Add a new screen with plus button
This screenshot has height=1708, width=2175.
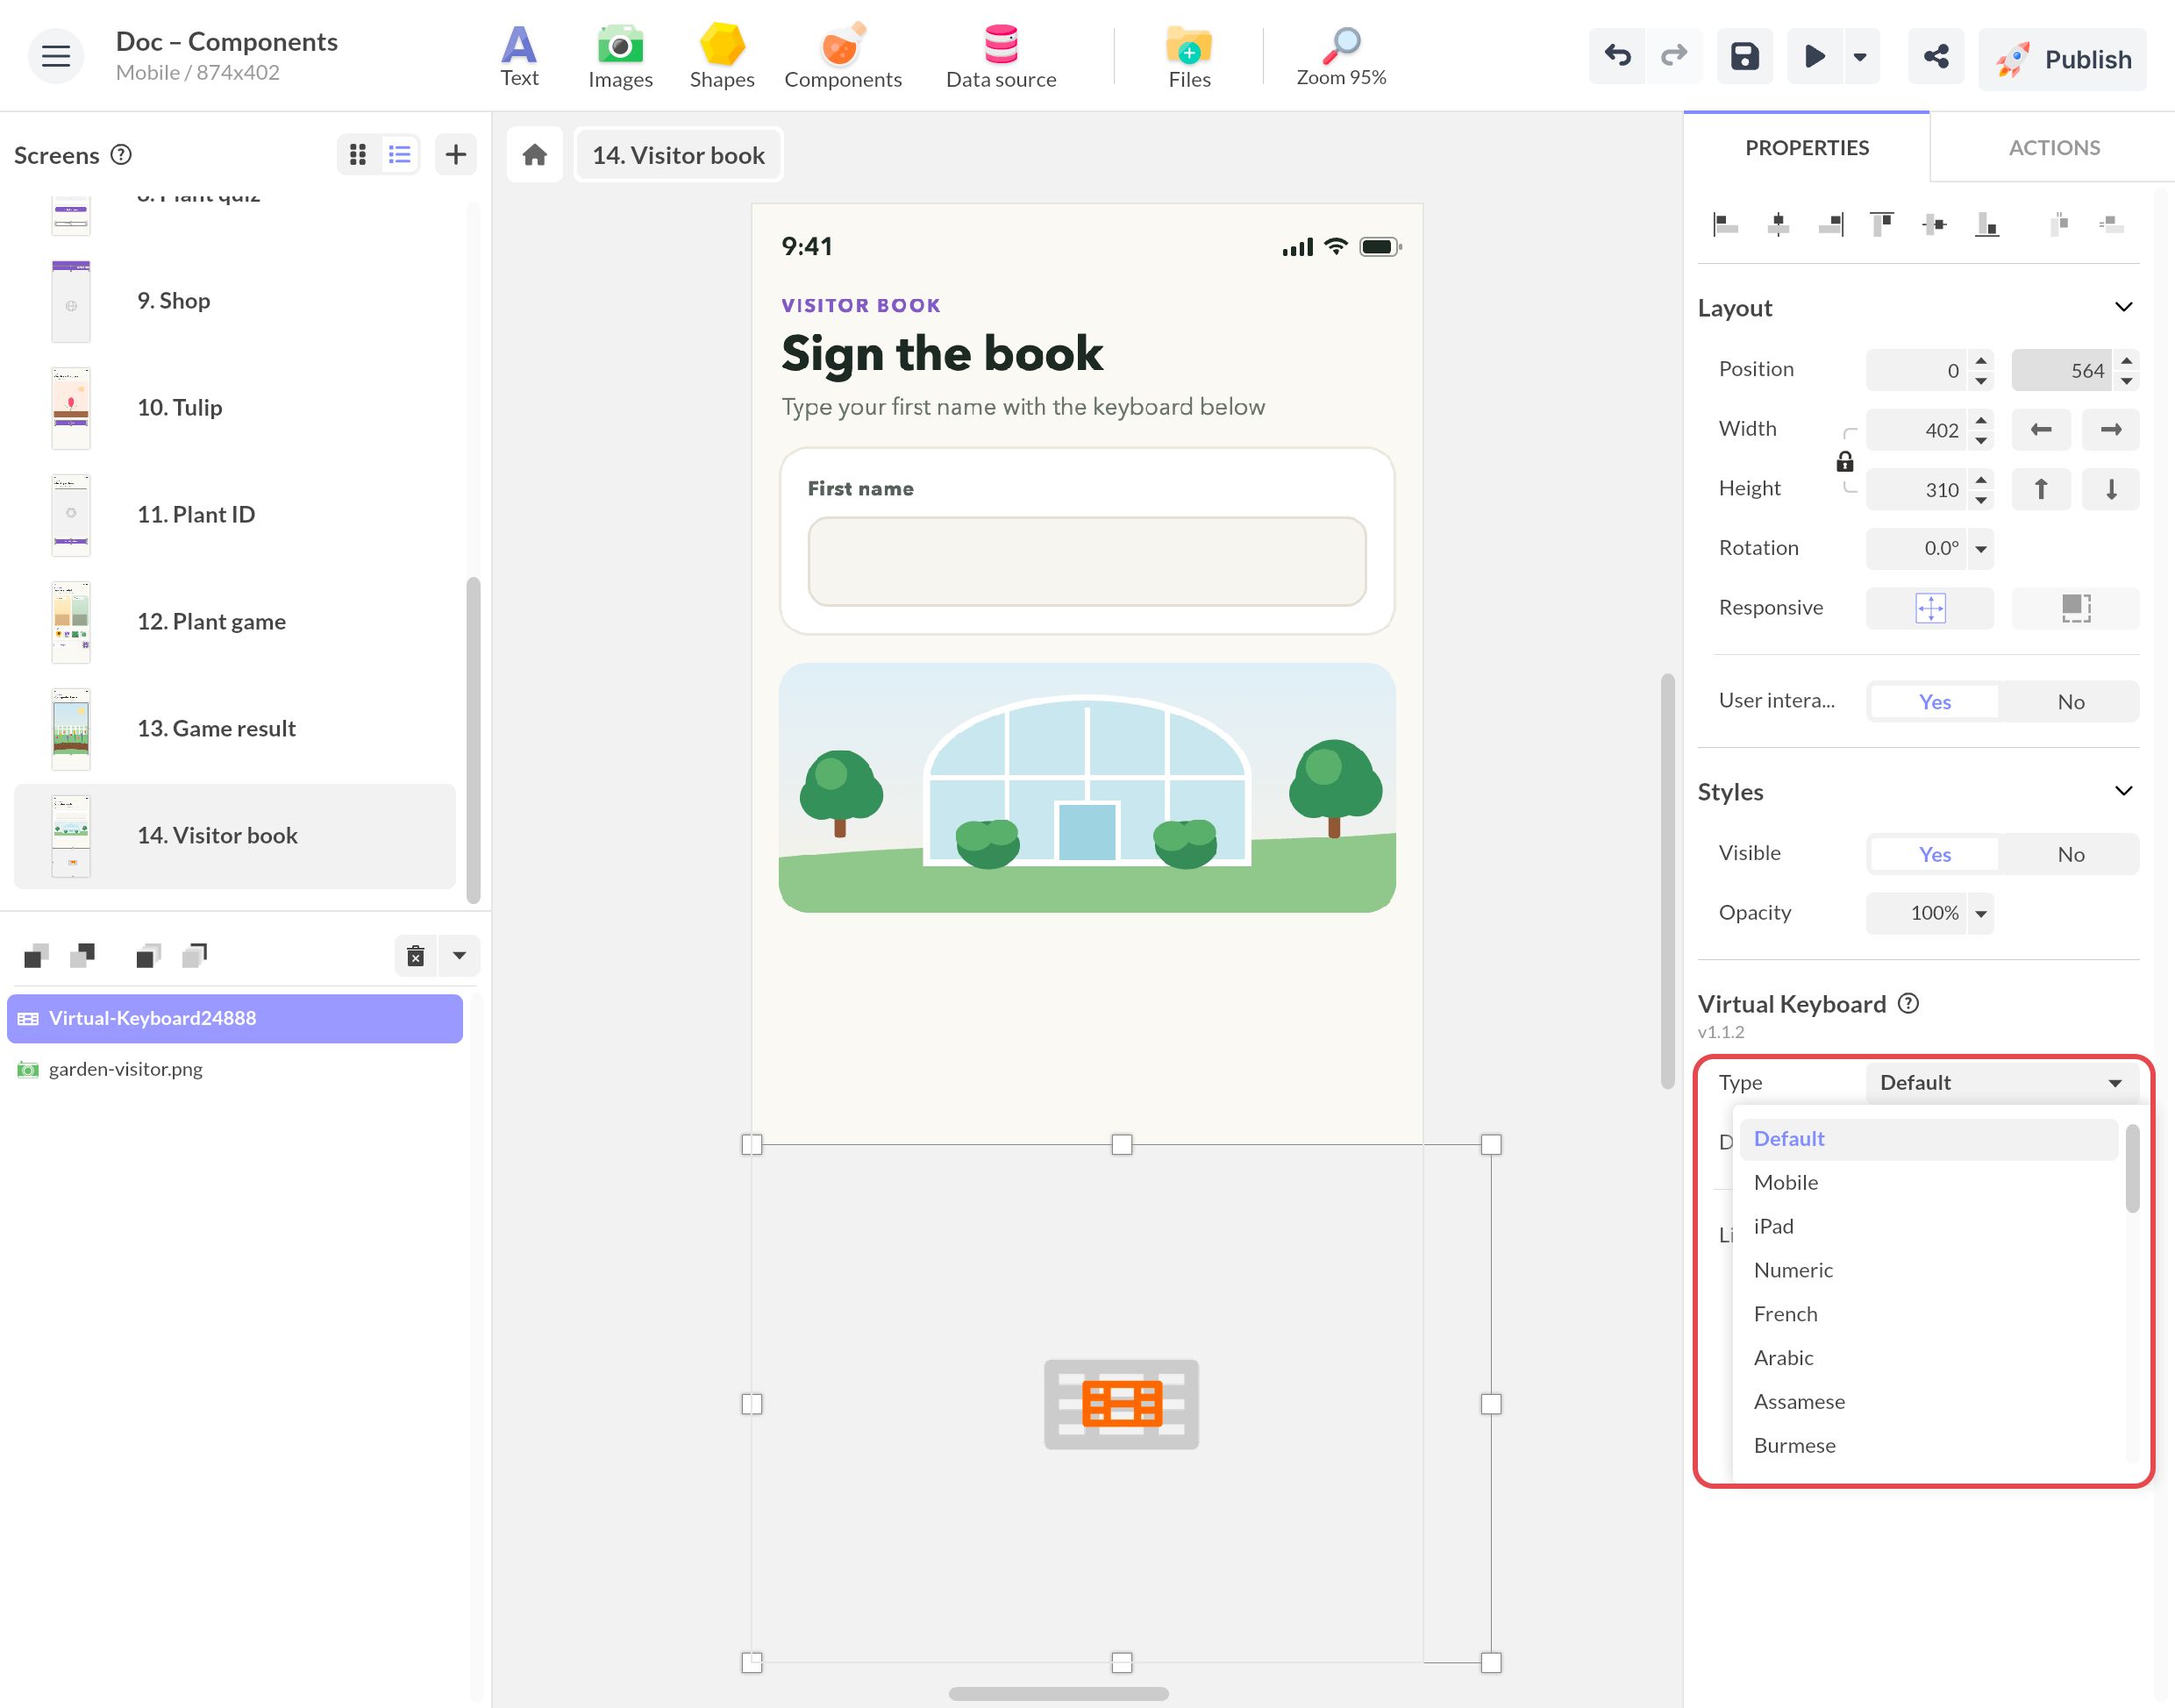coord(456,155)
